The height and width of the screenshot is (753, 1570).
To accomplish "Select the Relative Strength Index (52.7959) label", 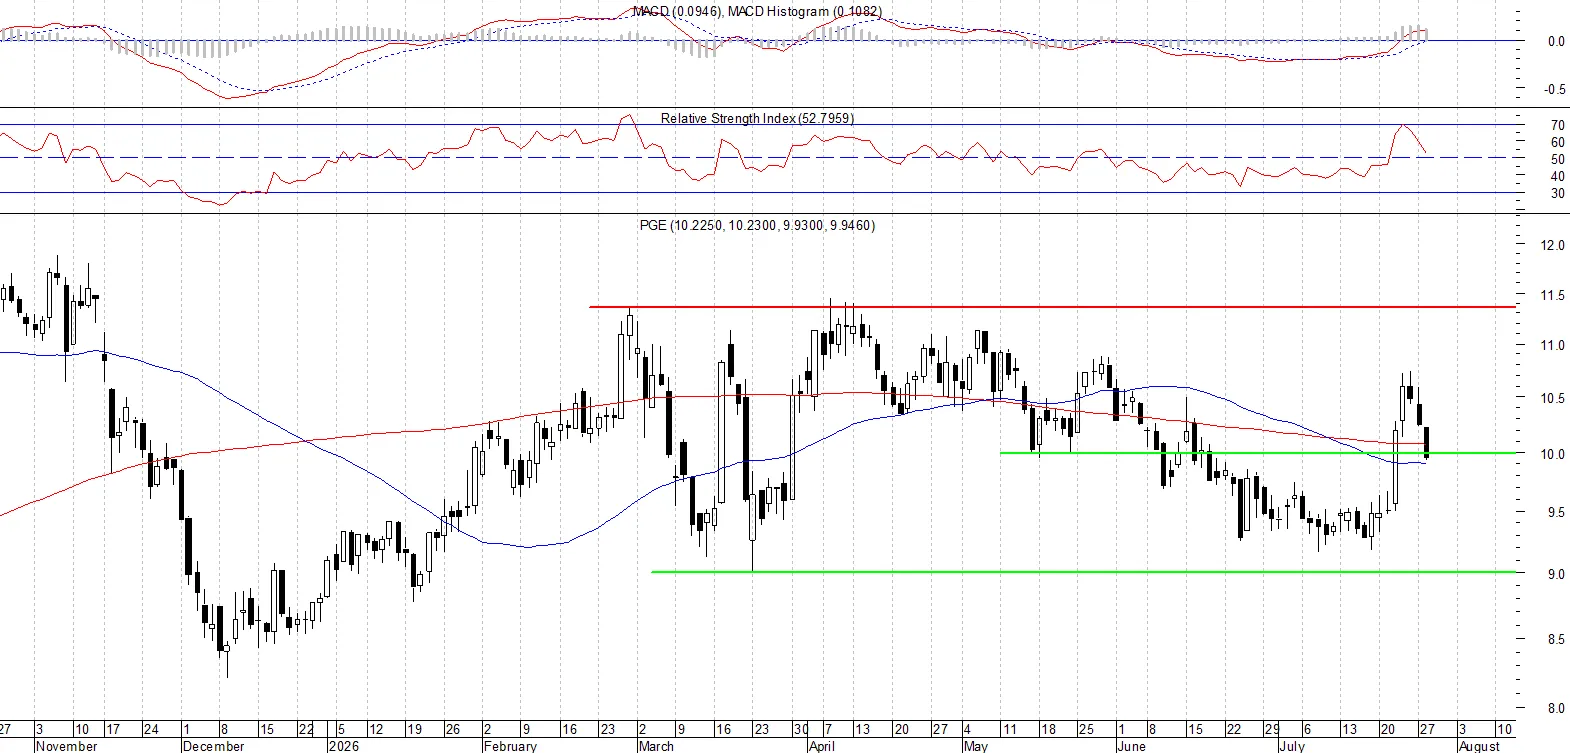I will pos(757,118).
